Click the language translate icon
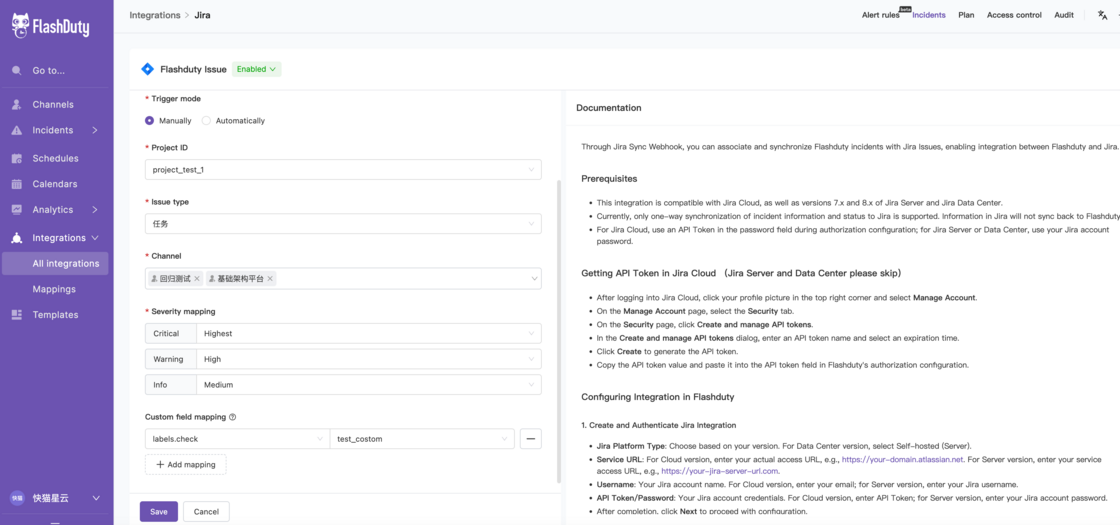 pos(1102,15)
